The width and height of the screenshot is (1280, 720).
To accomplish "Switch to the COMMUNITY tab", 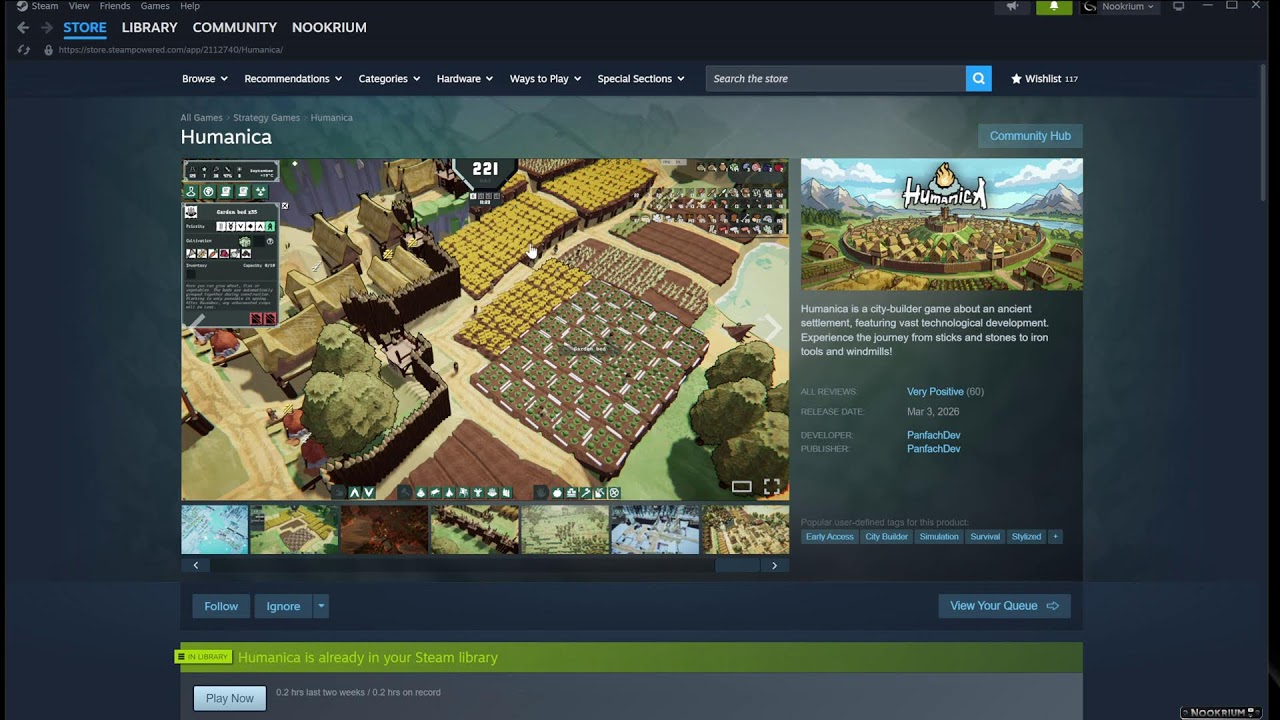I will 235,28.
